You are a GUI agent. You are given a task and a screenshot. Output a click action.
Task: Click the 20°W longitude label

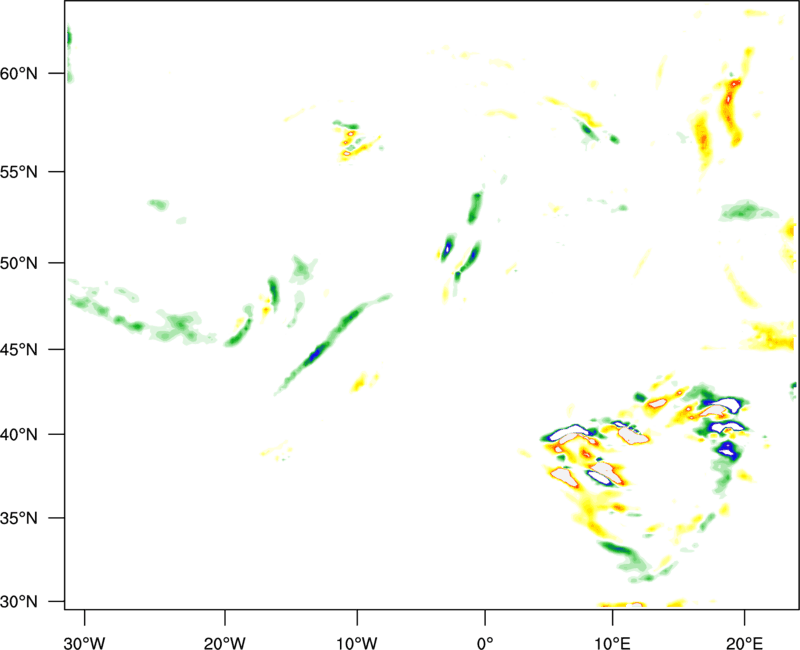(225, 643)
